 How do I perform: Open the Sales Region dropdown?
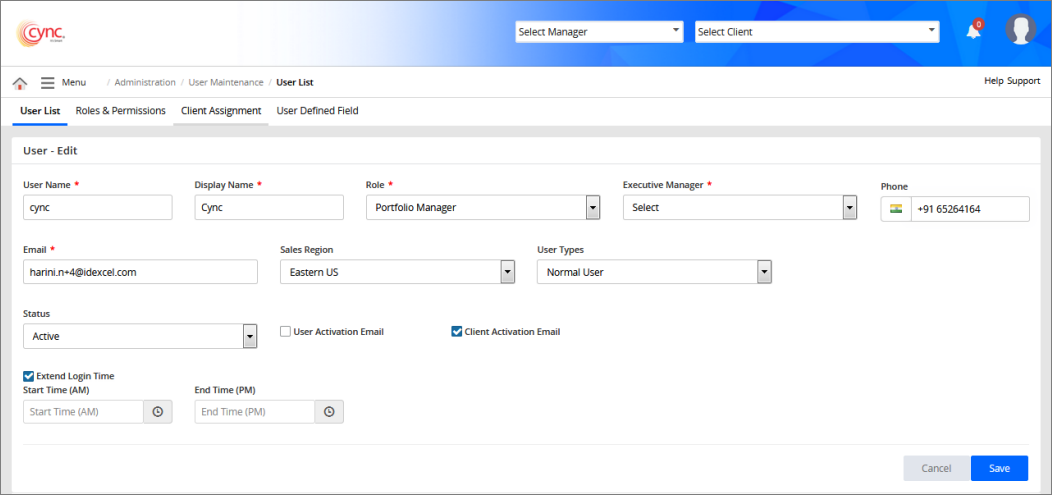[507, 272]
